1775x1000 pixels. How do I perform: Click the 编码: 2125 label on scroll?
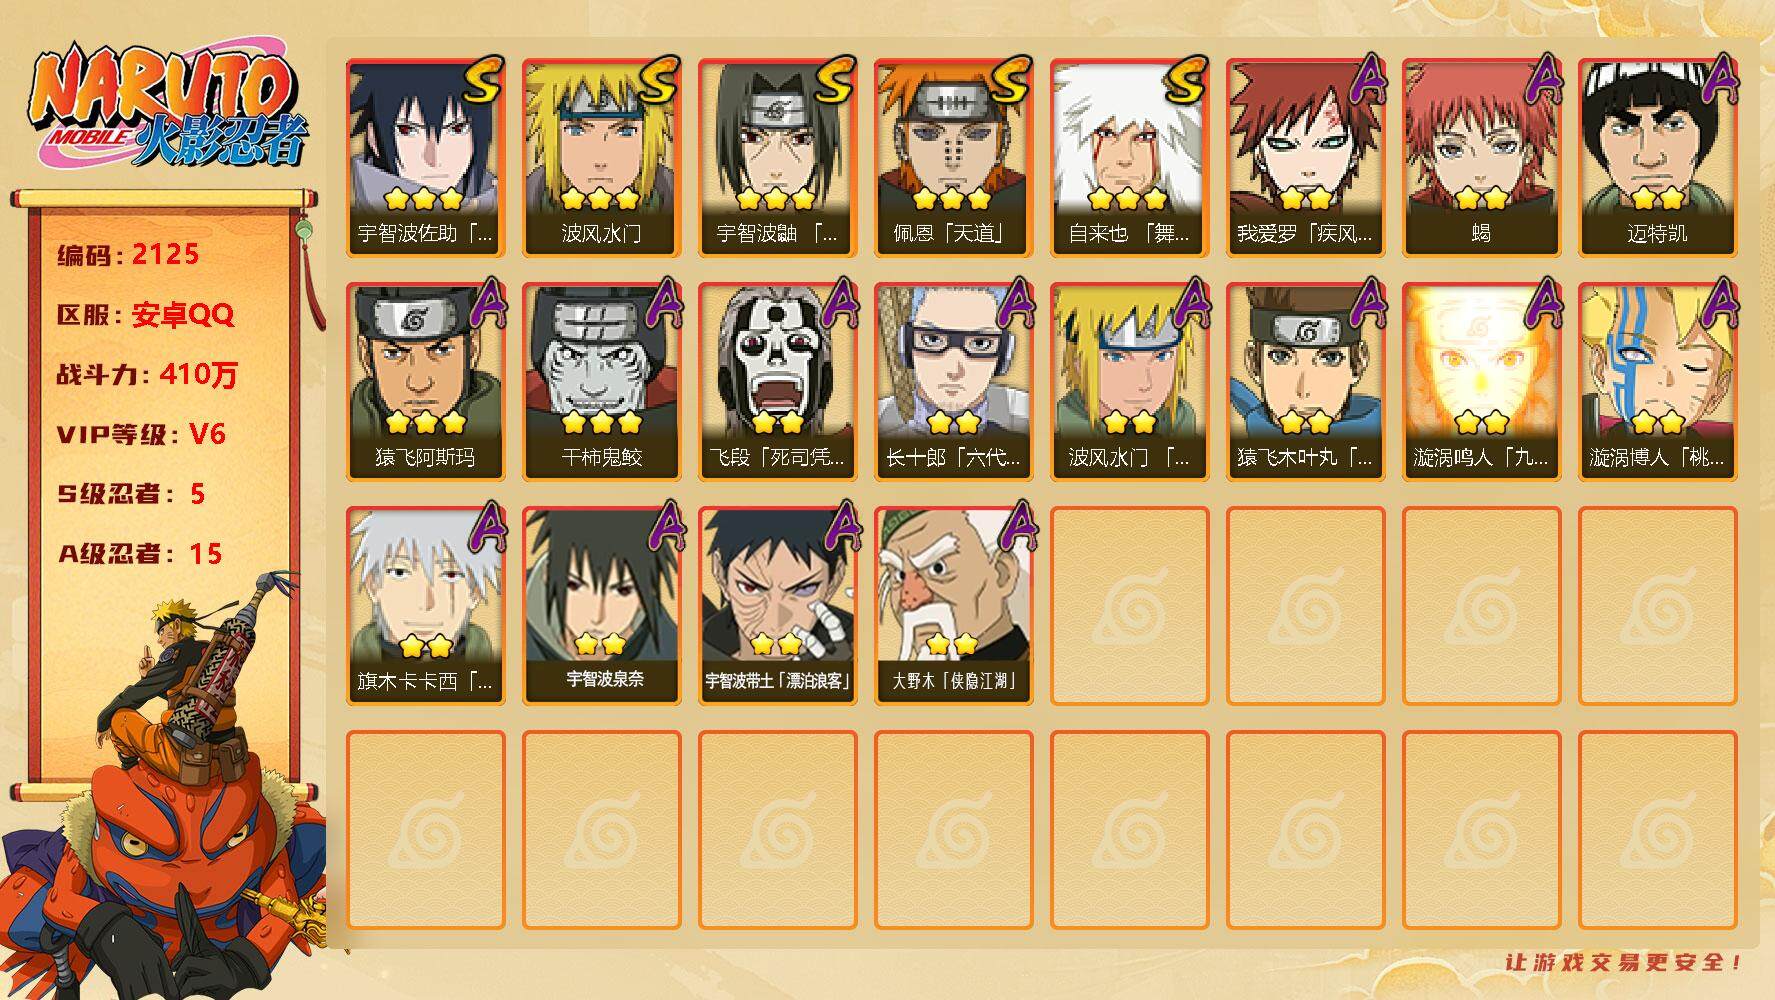pos(128,255)
